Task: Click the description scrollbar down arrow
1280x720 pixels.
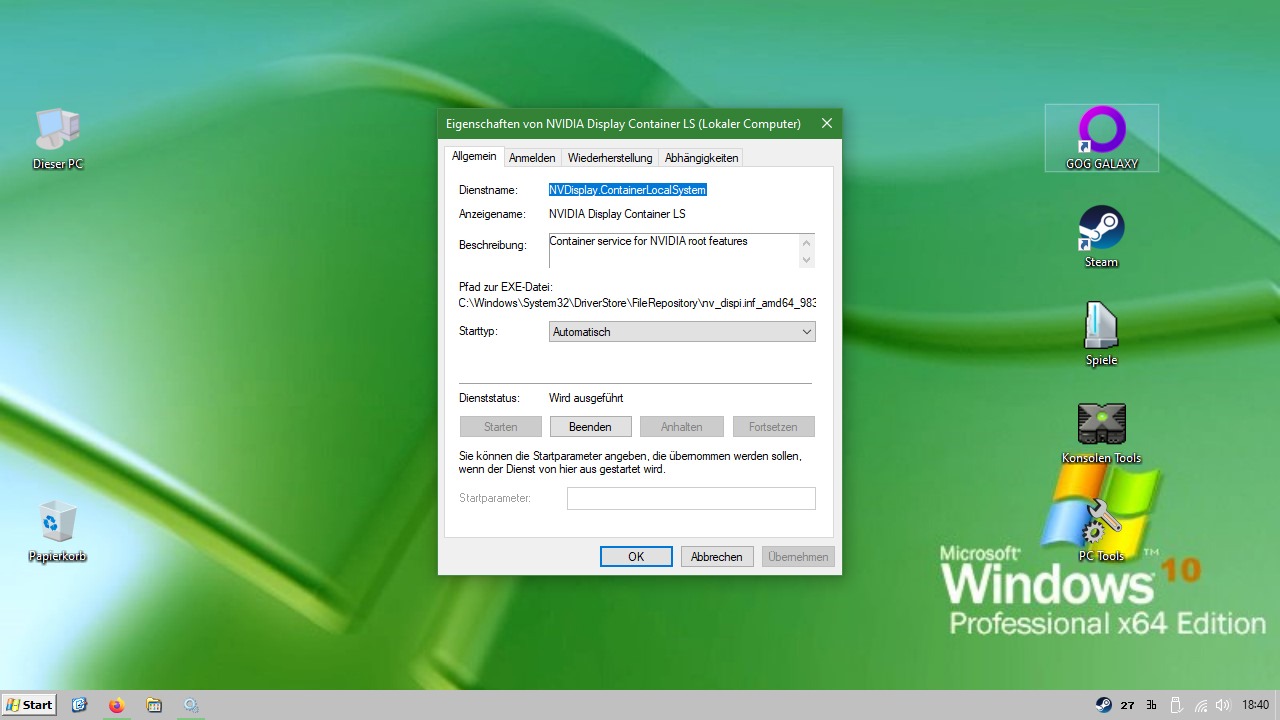Action: tap(807, 259)
